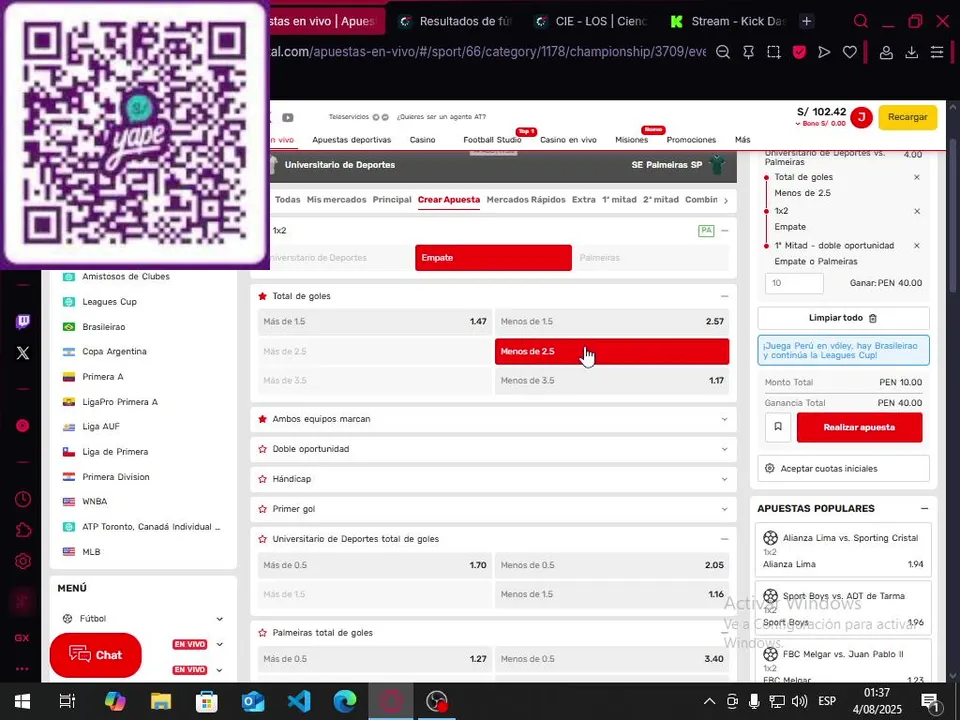Open extensions cube icon in sidebar
The image size is (960, 720).
23,530
